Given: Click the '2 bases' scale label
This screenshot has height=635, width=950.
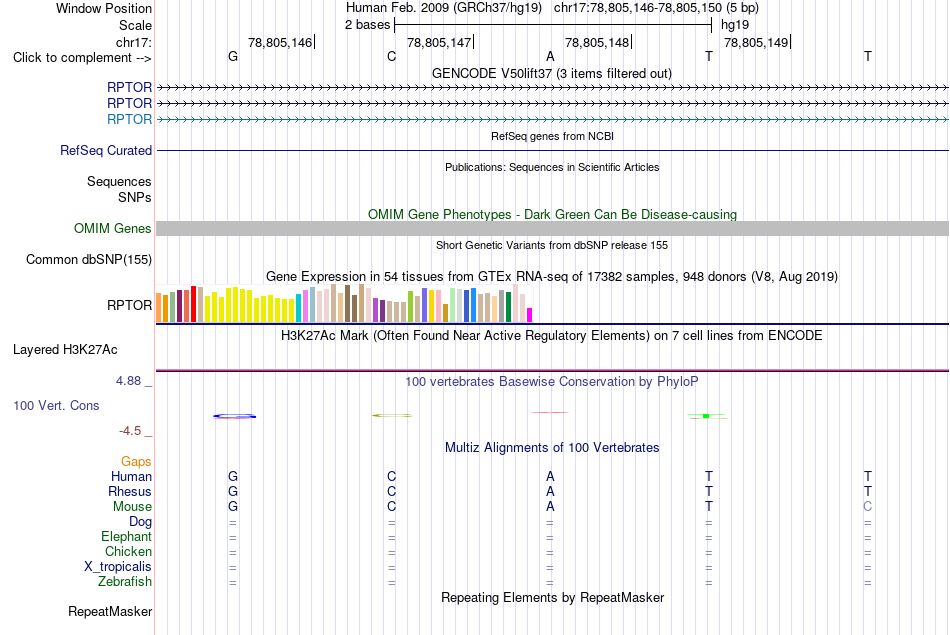Looking at the screenshot, I should click(x=367, y=25).
